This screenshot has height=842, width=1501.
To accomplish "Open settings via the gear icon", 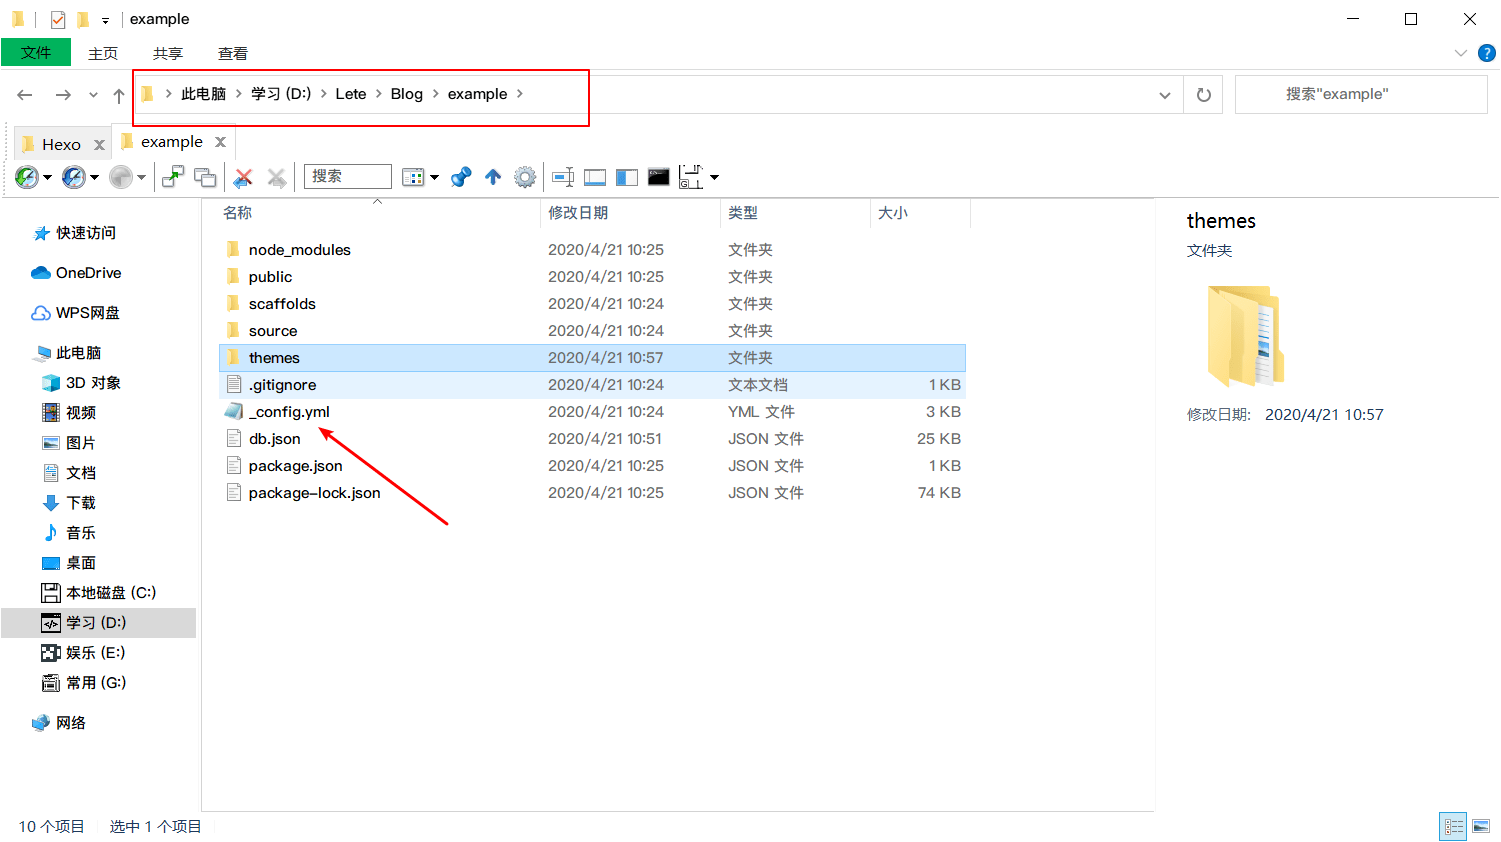I will pyautogui.click(x=525, y=178).
